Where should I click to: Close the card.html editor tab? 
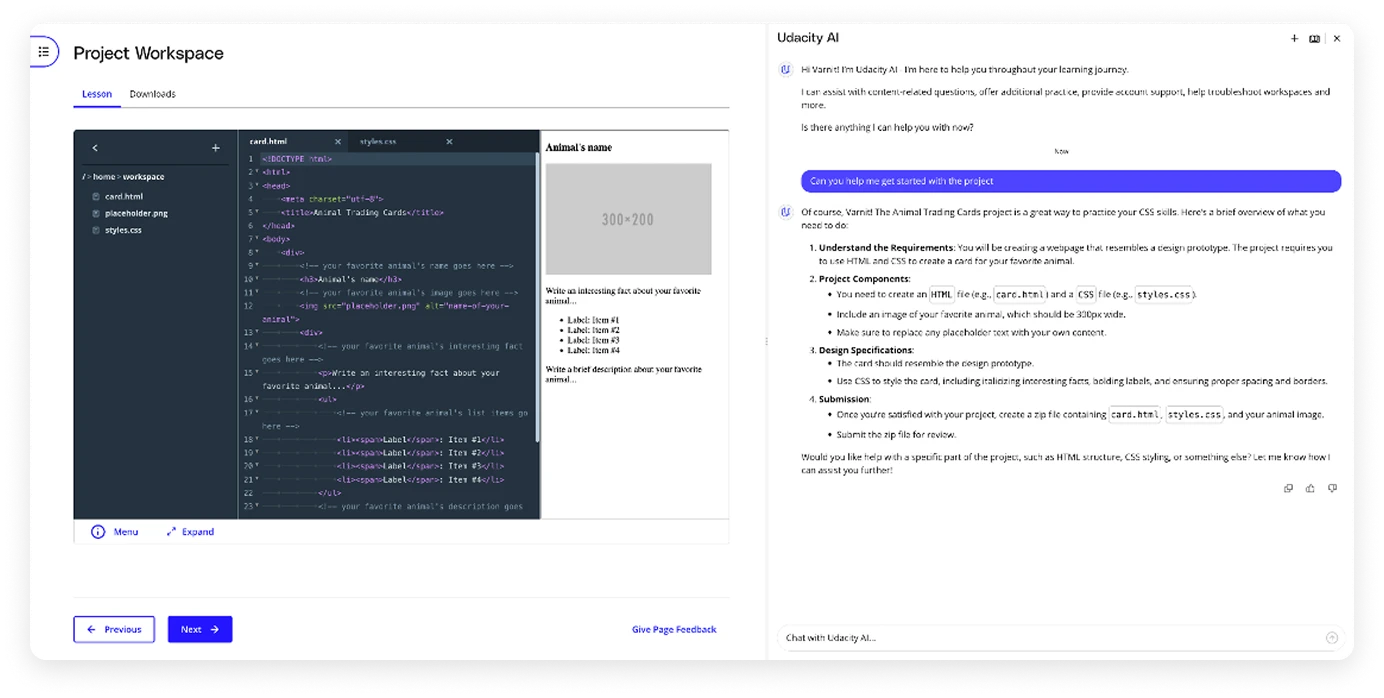coord(337,141)
